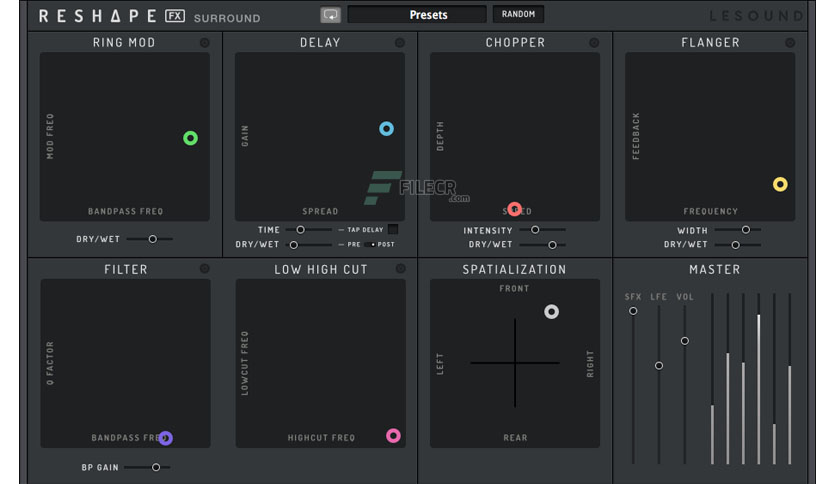Image resolution: width=836 pixels, height=484 pixels.
Task: Click the pink Low High Cut handle
Action: [393, 436]
